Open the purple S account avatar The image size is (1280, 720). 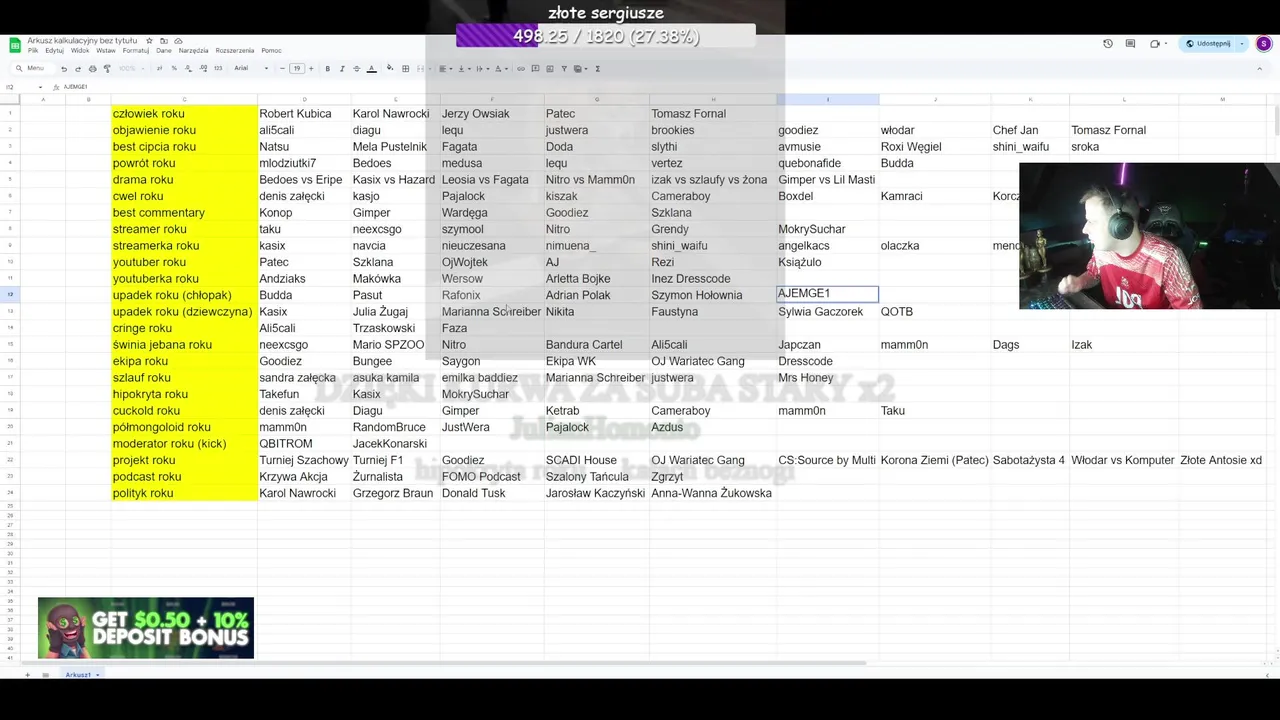[x=1264, y=44]
